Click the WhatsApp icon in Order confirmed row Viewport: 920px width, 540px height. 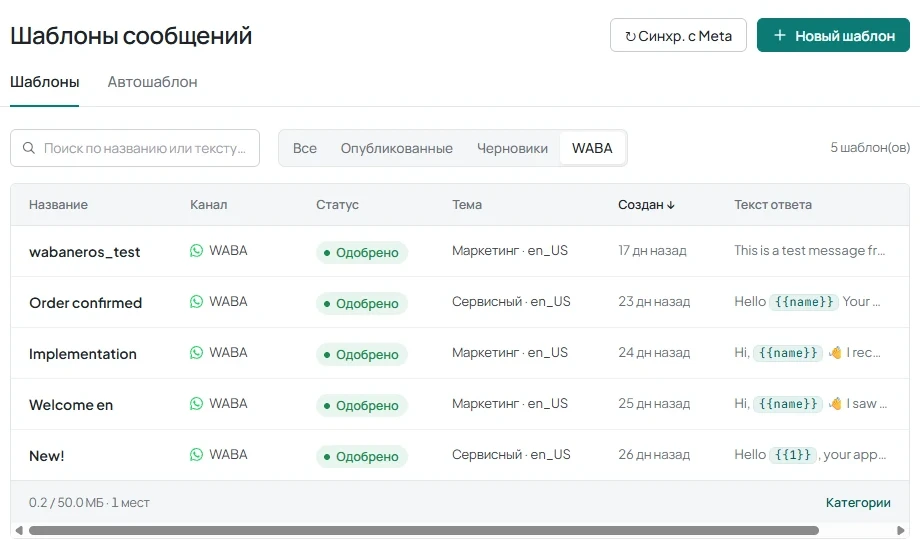coord(197,302)
